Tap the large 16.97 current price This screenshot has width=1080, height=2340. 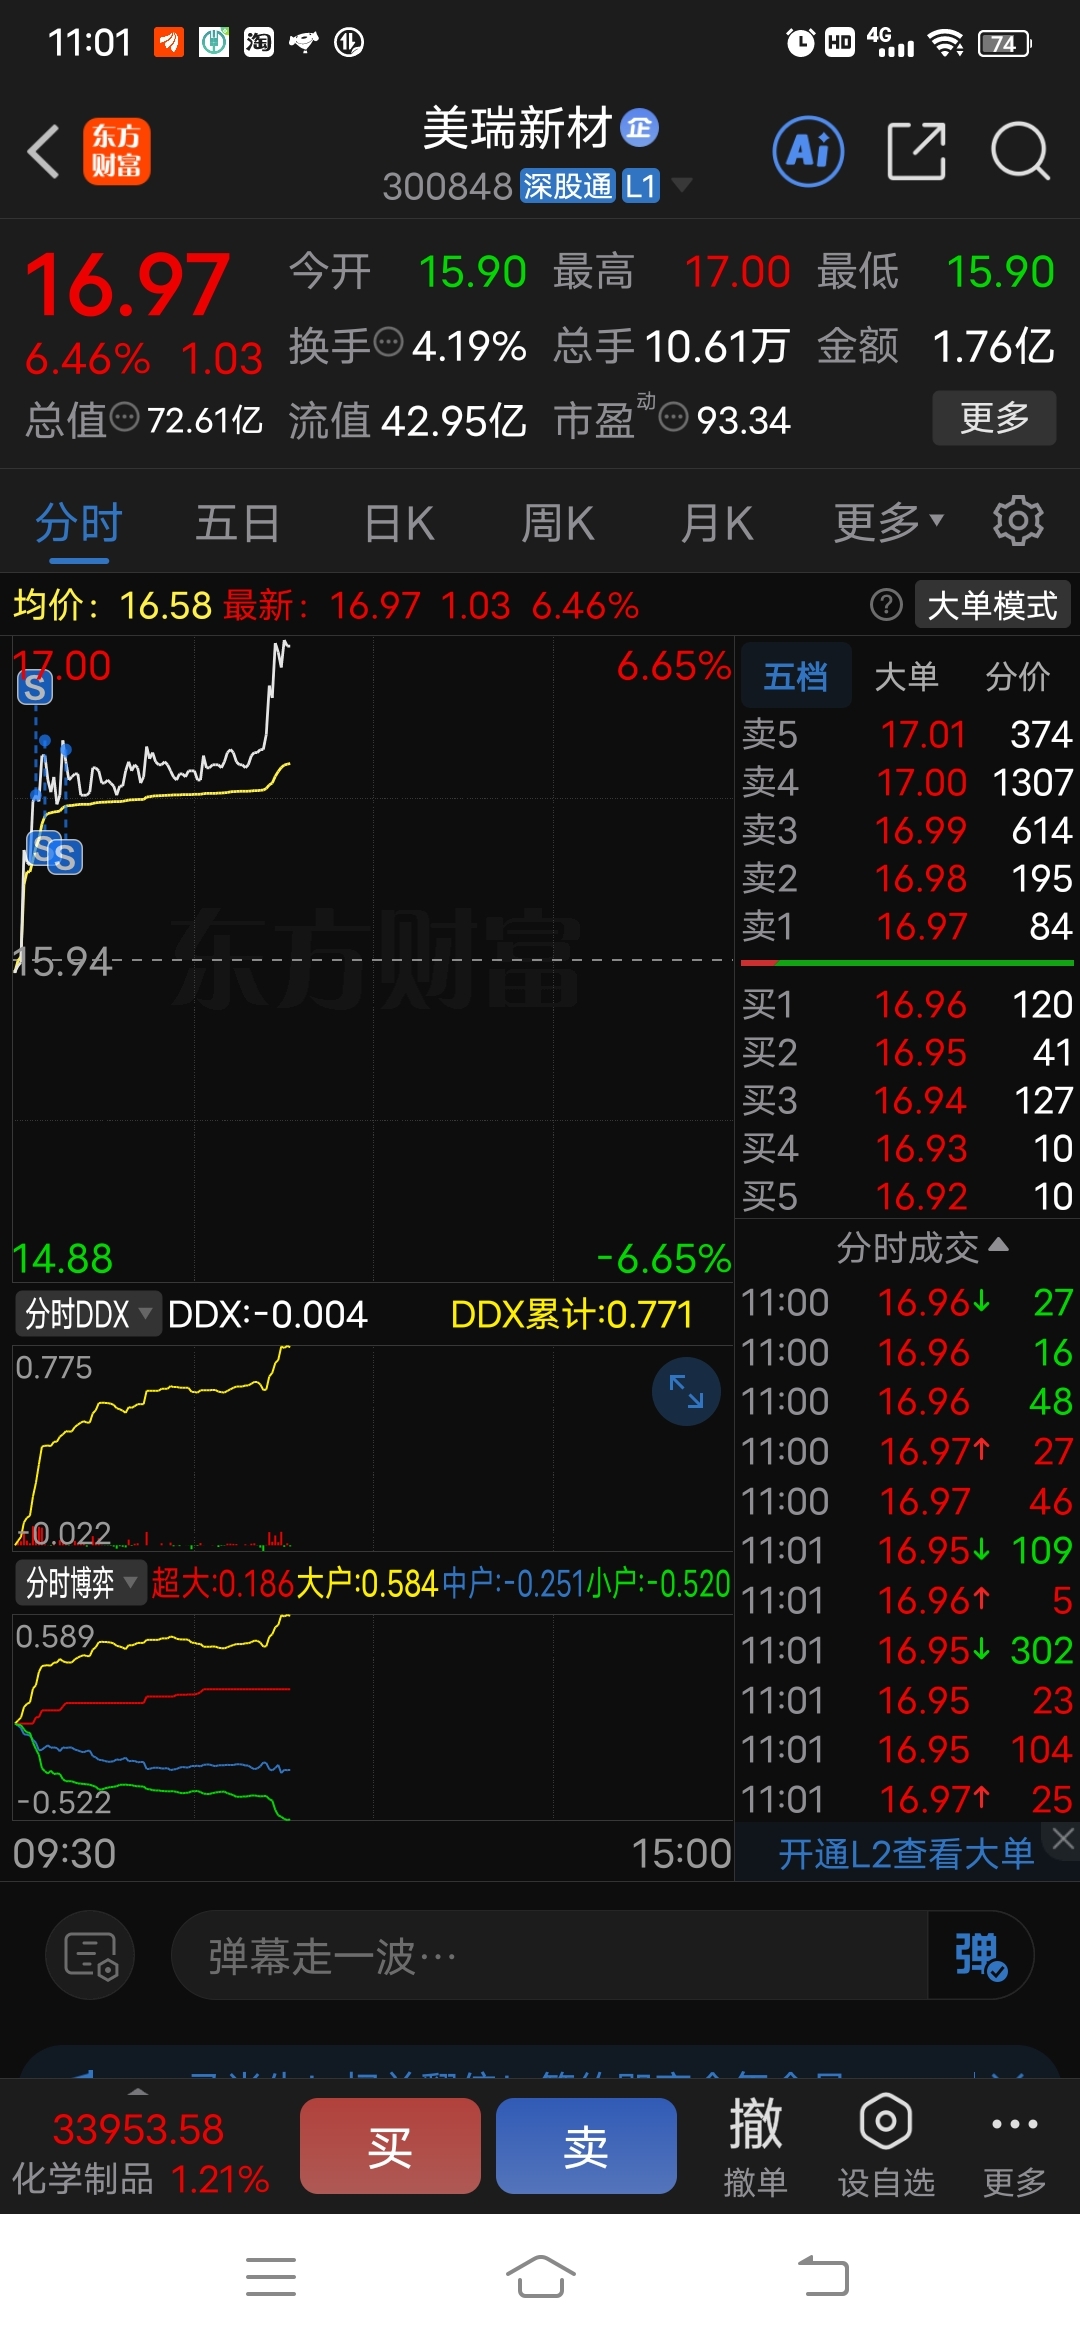(x=128, y=284)
